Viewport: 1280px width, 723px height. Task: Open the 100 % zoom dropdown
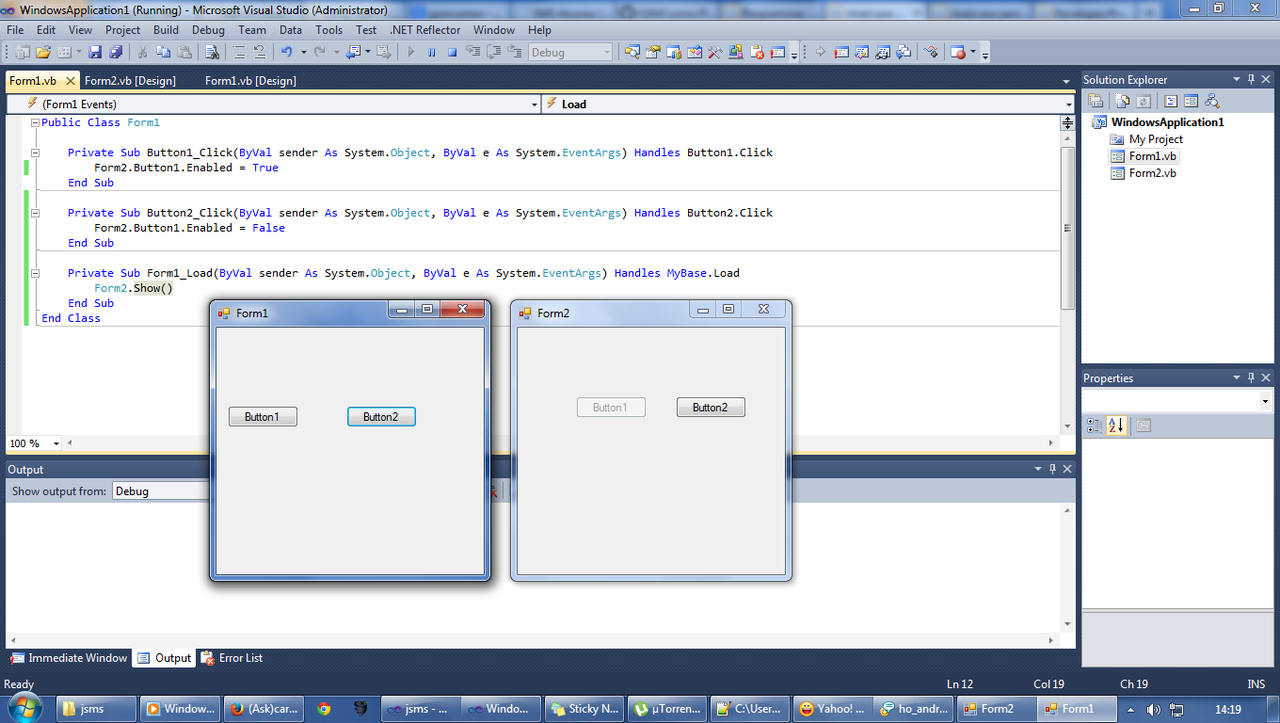point(34,443)
